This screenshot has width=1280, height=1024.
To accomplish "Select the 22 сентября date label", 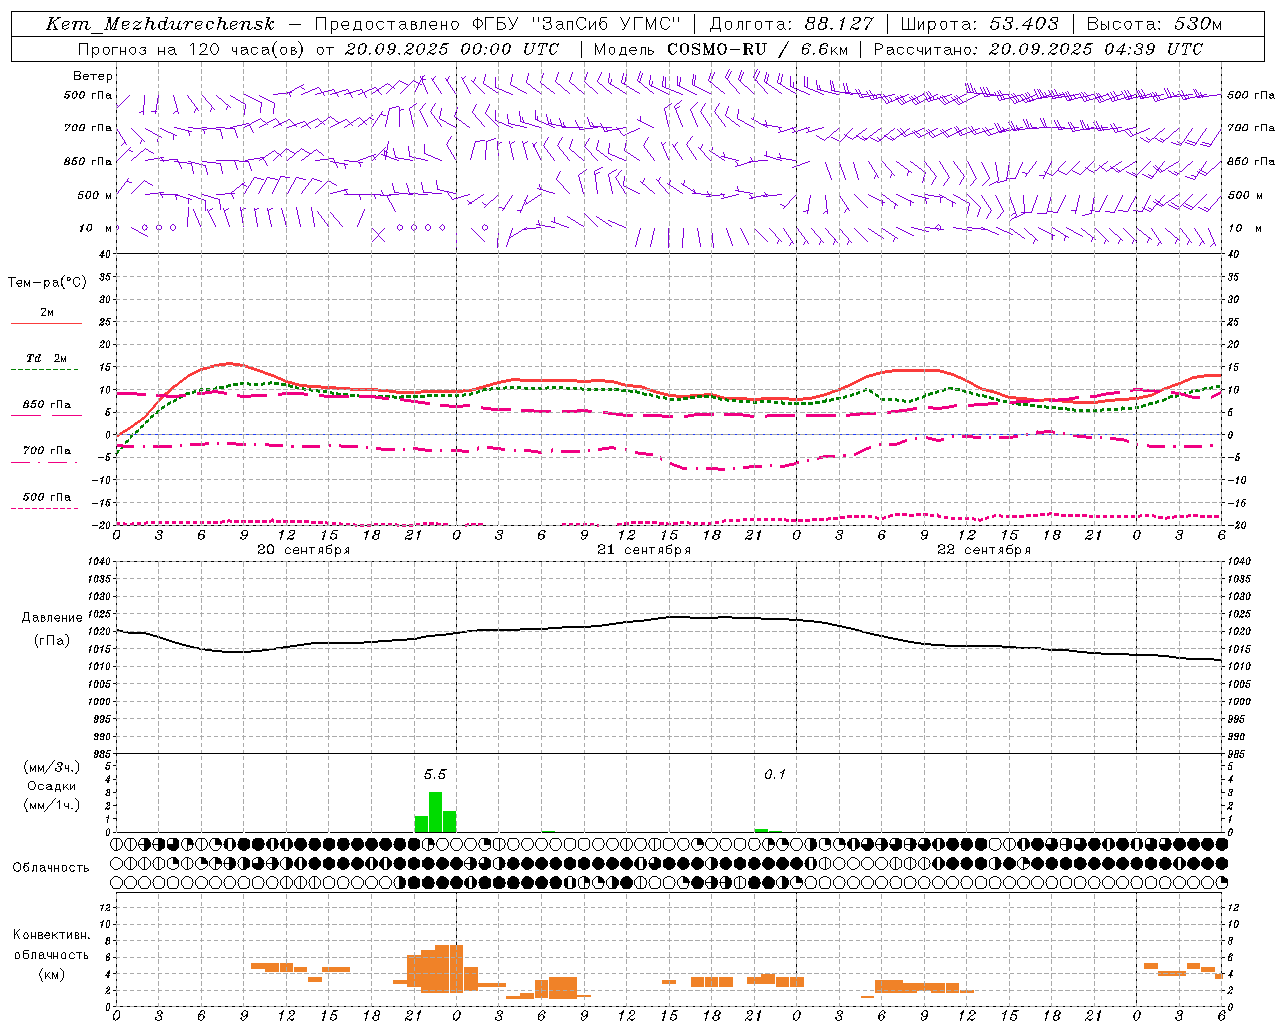I will tap(984, 550).
